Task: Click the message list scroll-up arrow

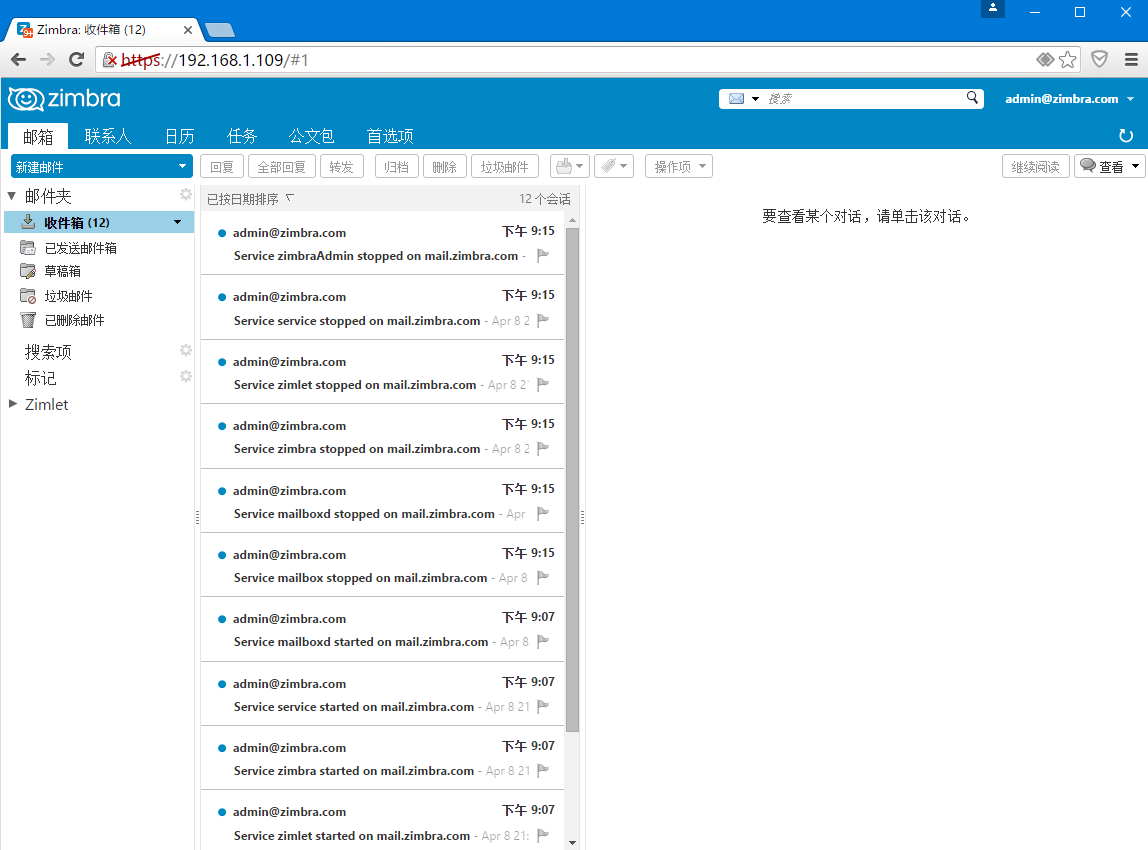Action: (573, 220)
